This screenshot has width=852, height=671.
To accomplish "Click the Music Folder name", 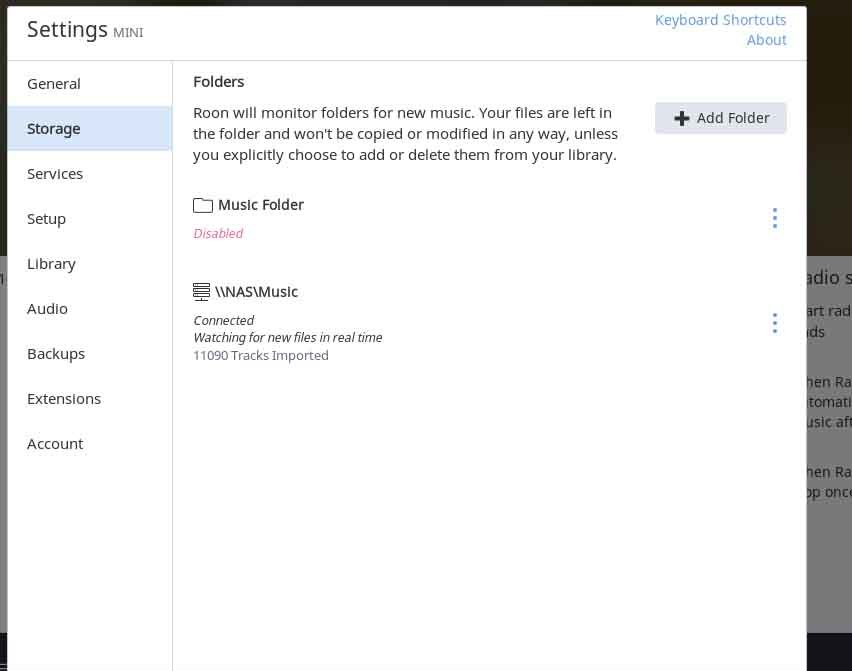I will click(261, 205).
